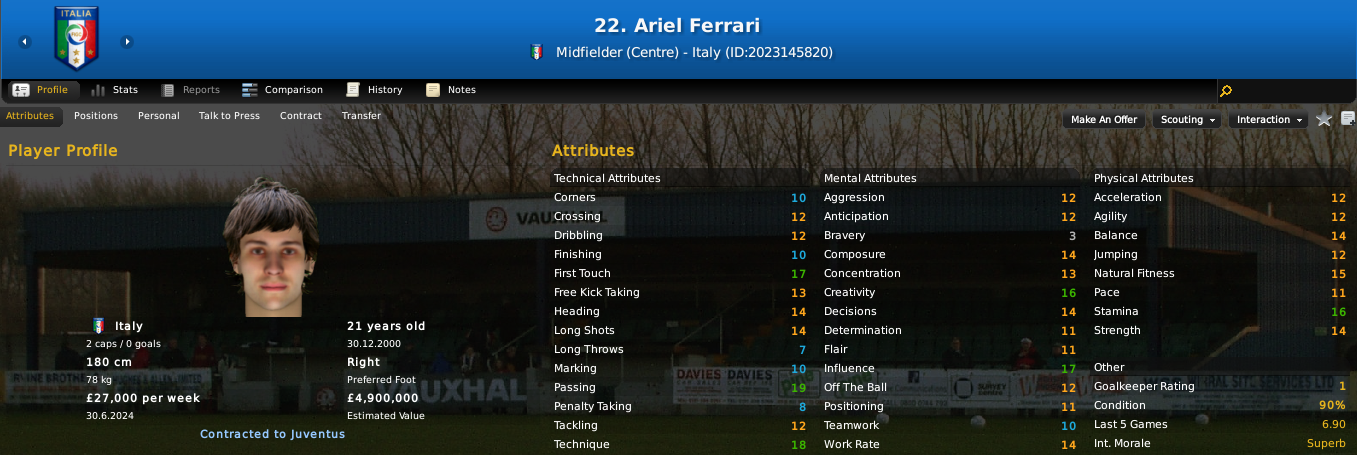1357x455 pixels.
Task: Switch to the Transfer tab
Action: [361, 116]
